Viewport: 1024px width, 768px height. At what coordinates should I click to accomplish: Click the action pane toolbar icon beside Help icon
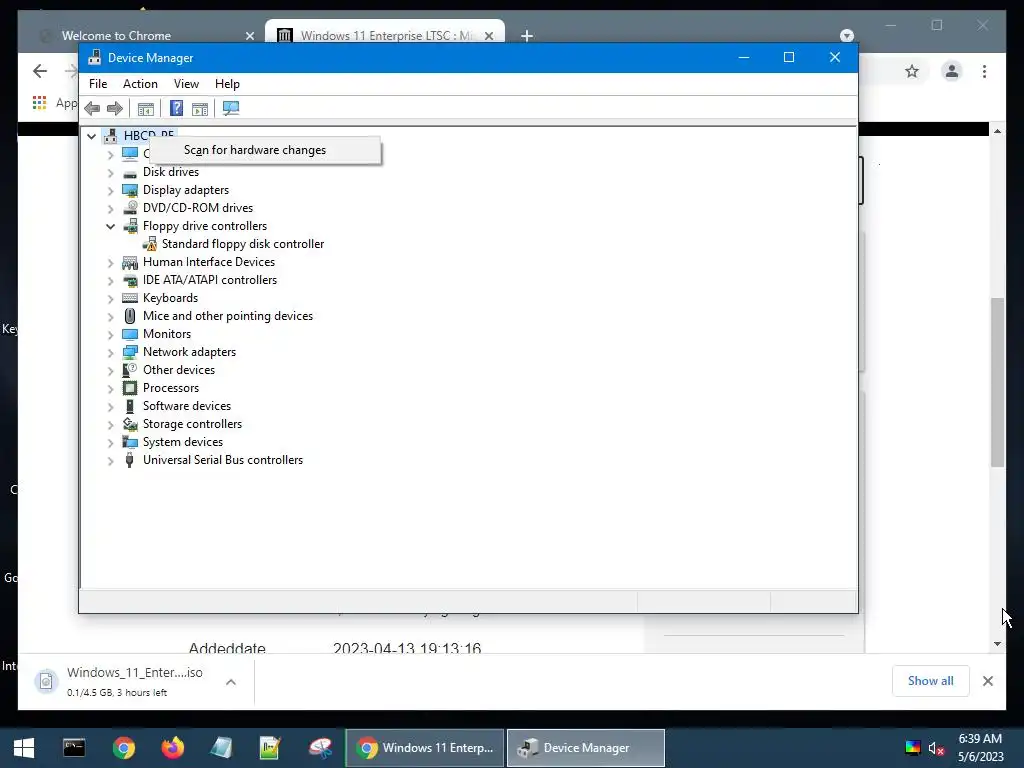point(200,108)
